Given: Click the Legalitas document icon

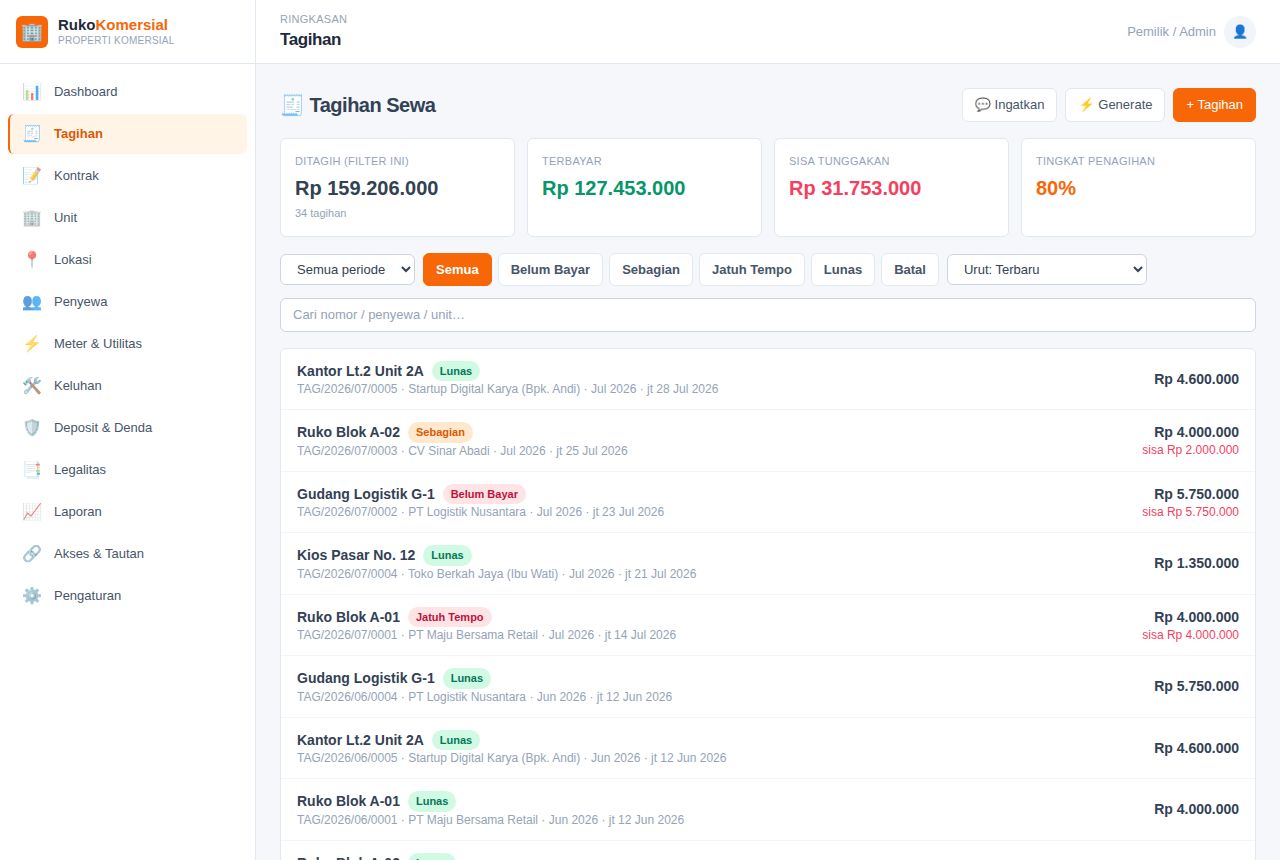Looking at the screenshot, I should click(x=32, y=470).
